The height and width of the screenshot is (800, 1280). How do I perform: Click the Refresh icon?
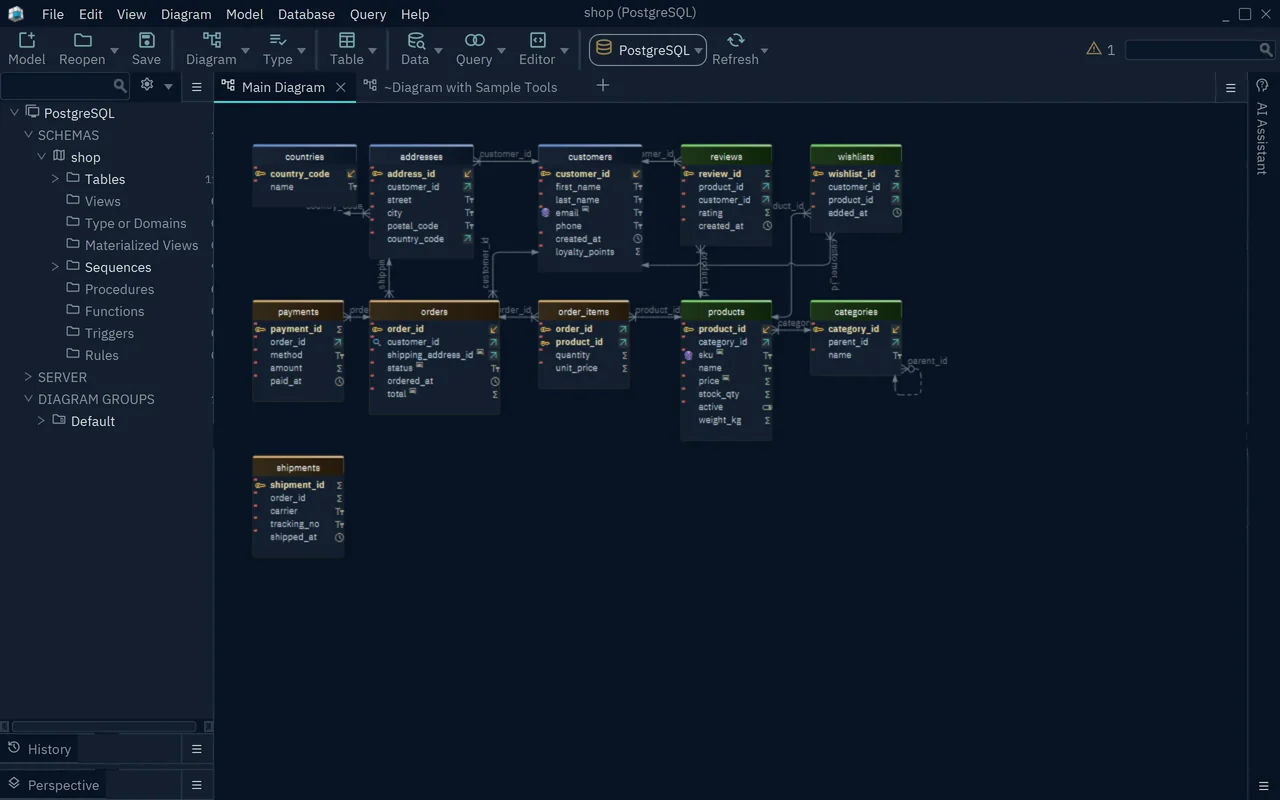736,40
